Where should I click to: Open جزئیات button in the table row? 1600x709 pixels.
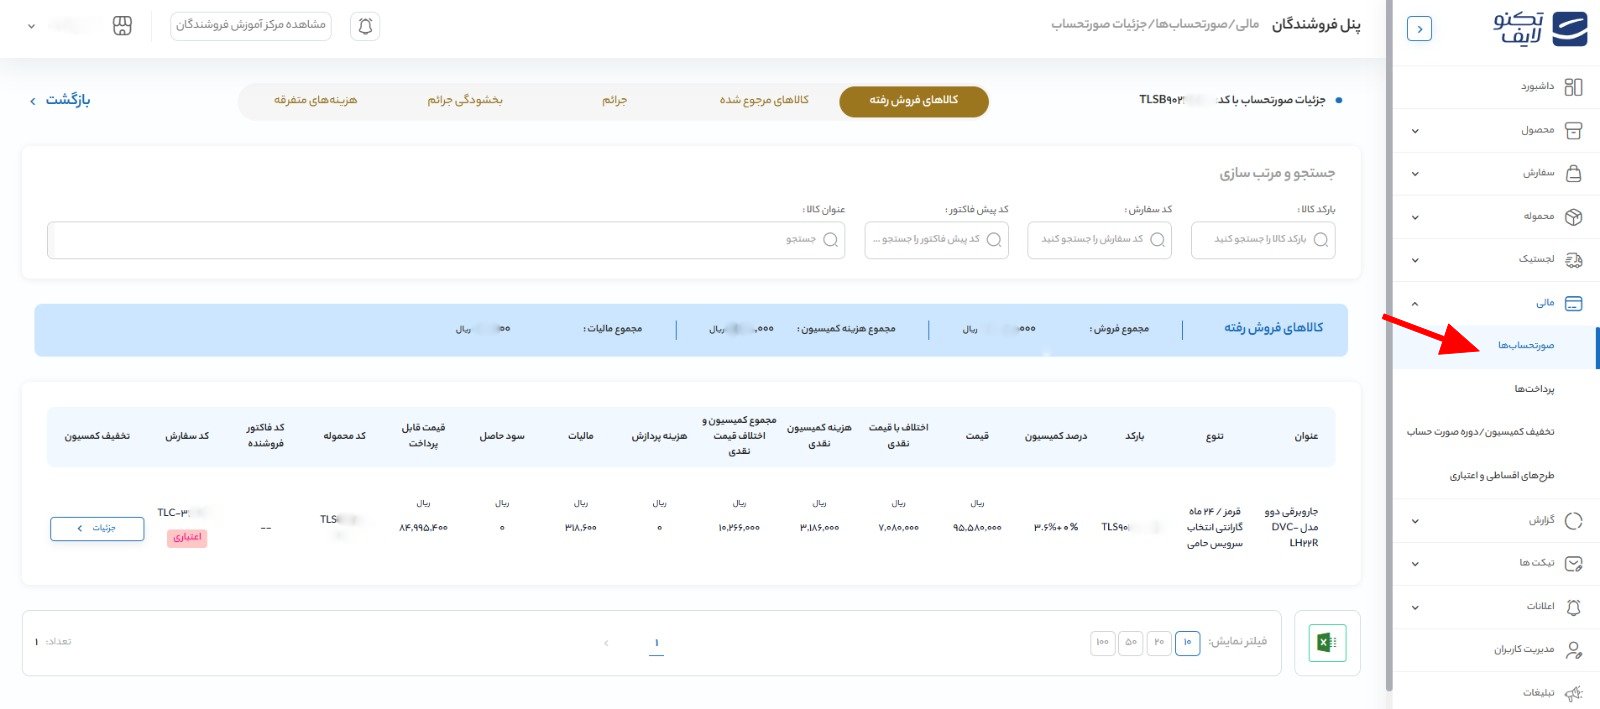(x=97, y=528)
